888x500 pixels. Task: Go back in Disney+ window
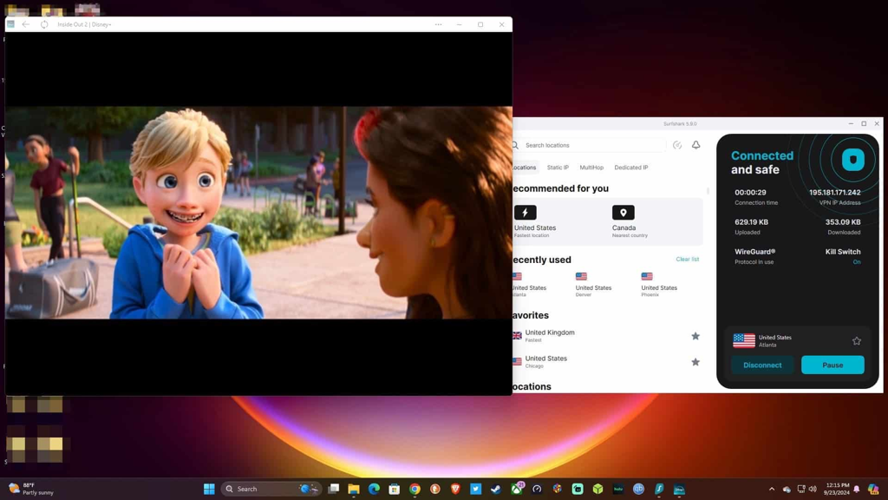26,24
